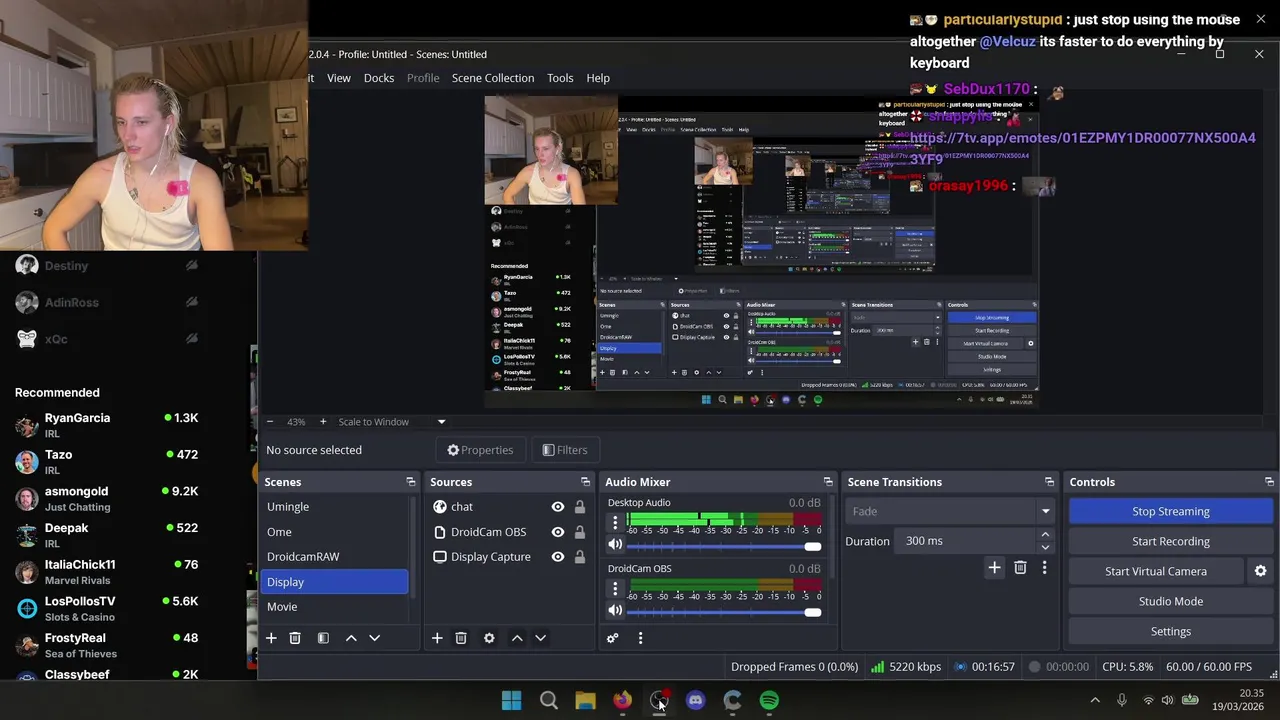Mute Desktop Audio speaker icon

pyautogui.click(x=615, y=545)
